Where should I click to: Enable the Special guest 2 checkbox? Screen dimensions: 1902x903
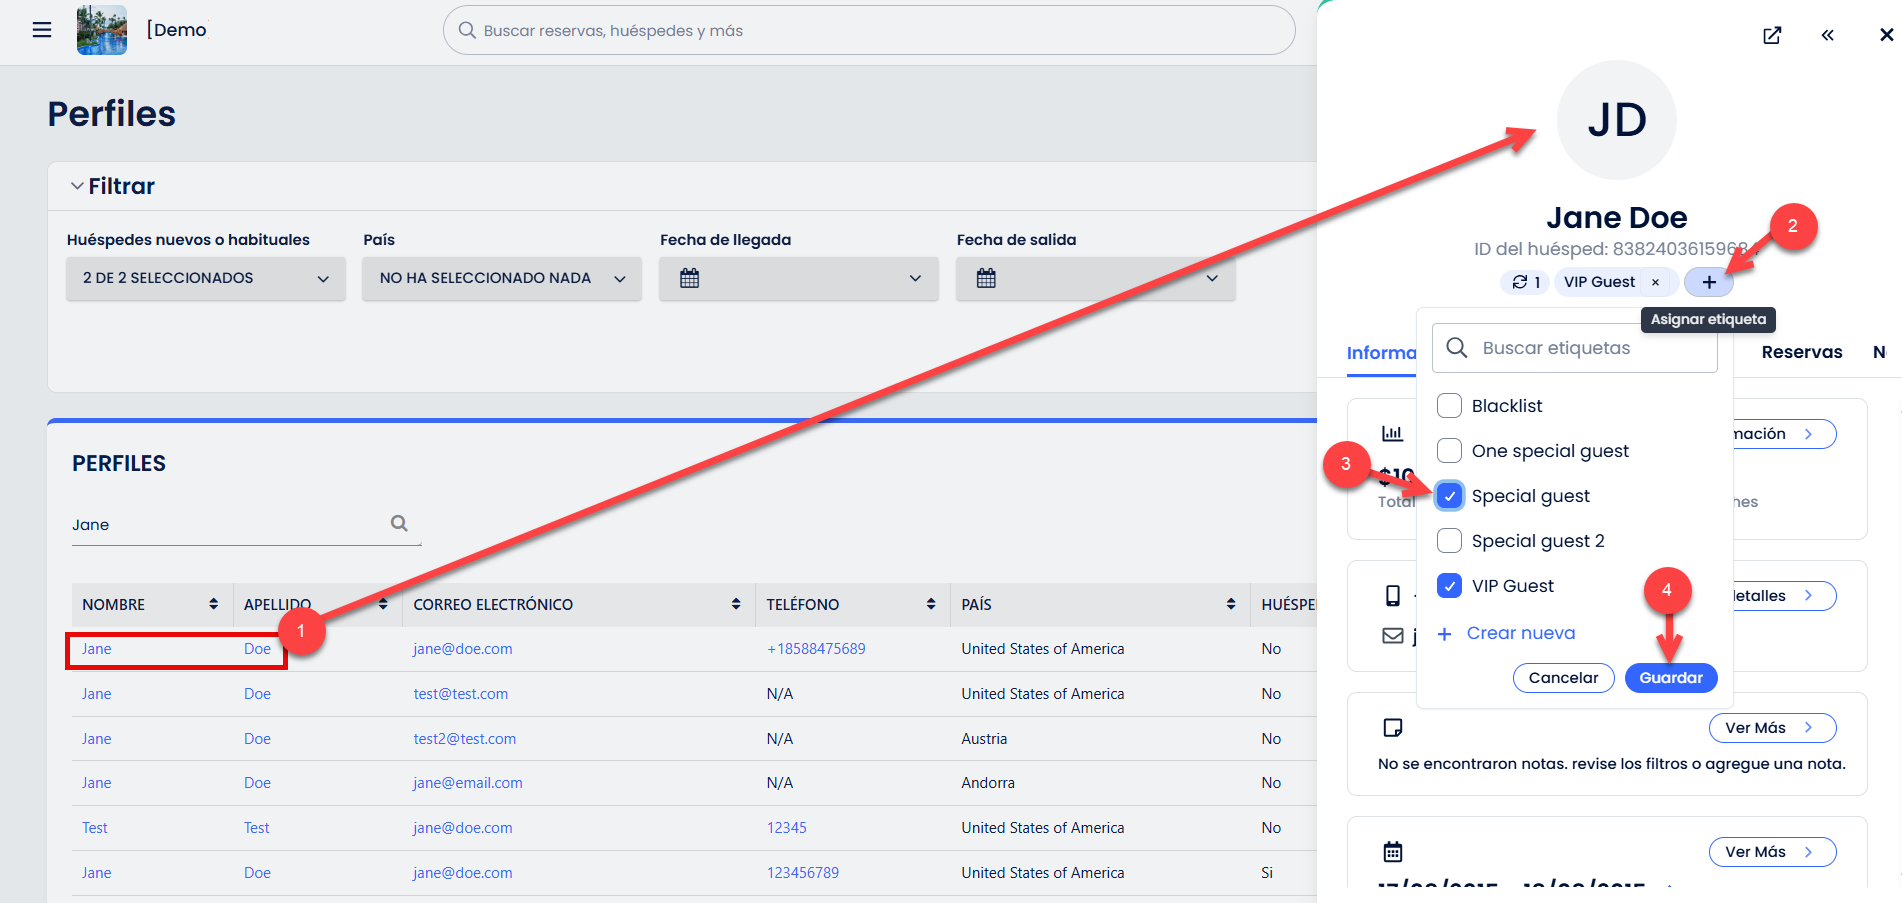pyautogui.click(x=1449, y=541)
